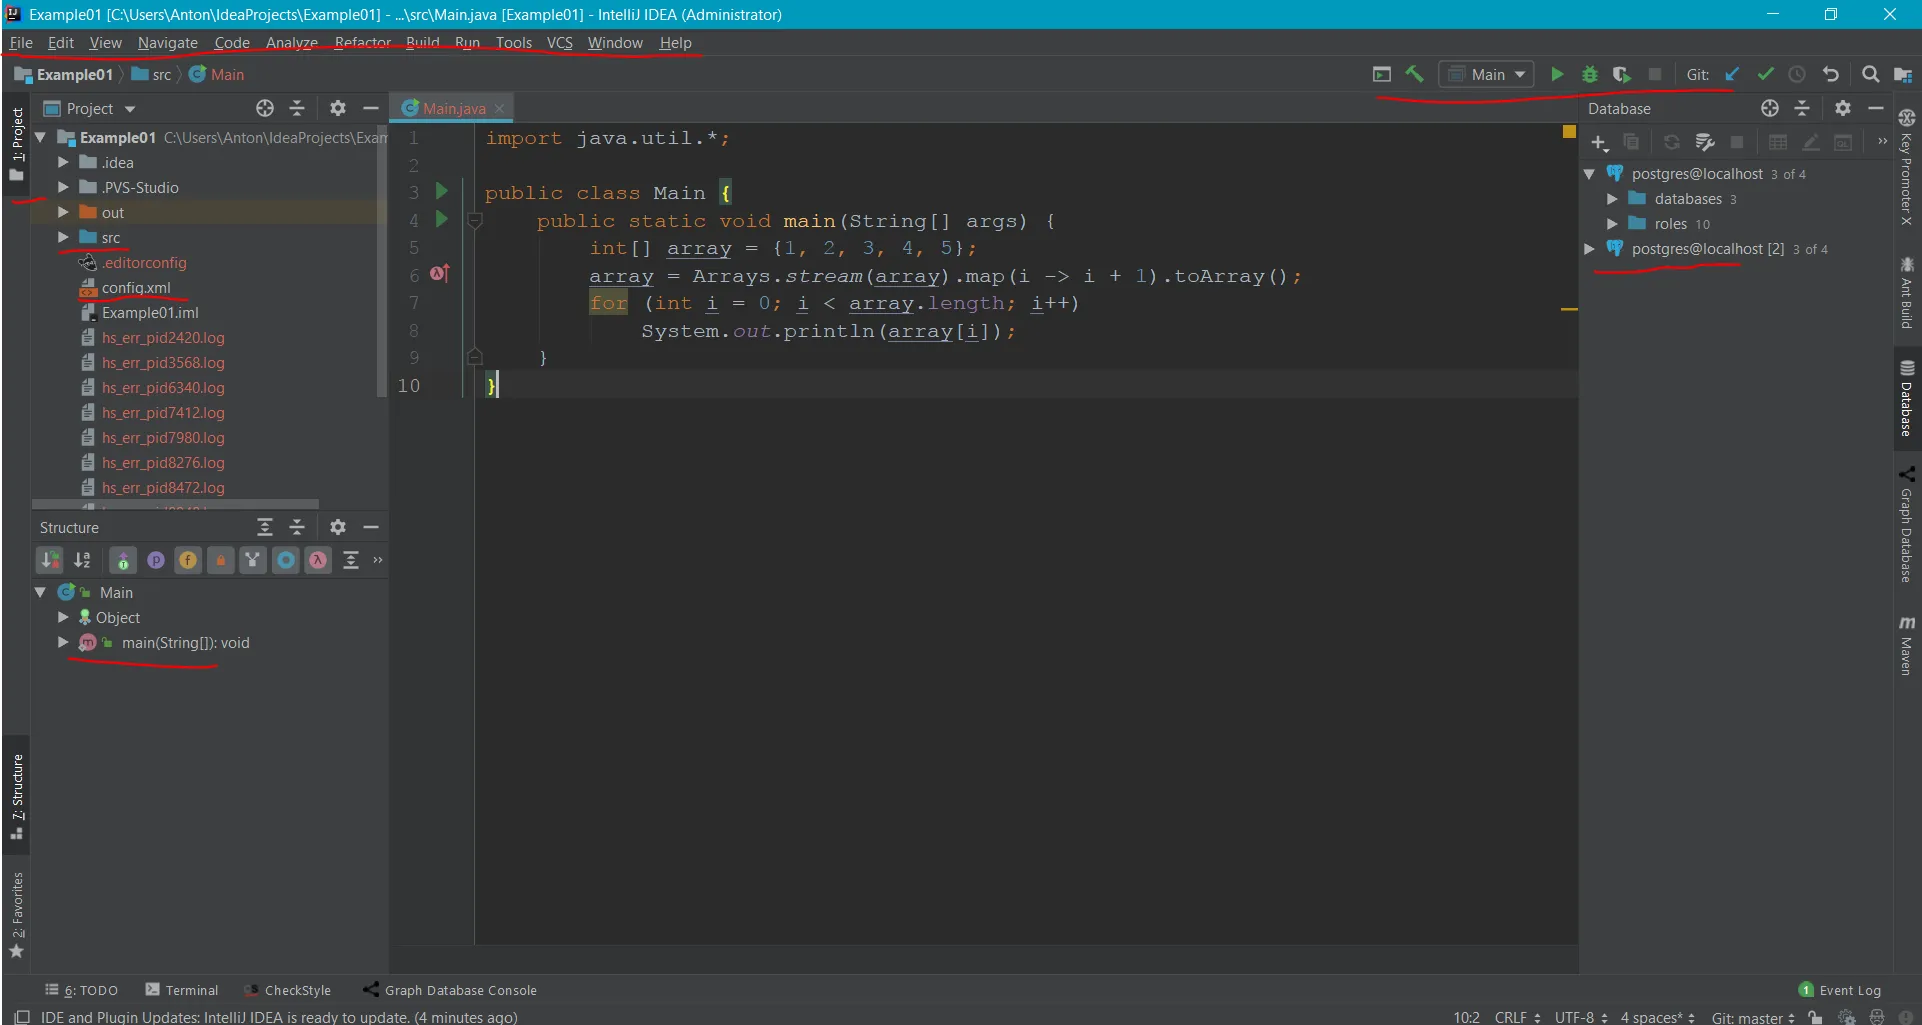Open the database table editor icon

[1778, 142]
